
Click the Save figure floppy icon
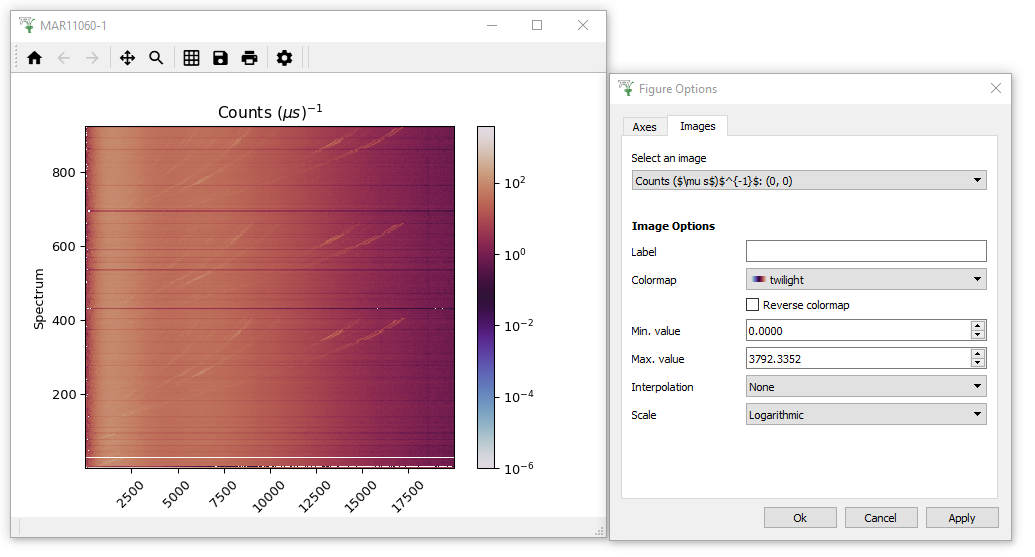[220, 58]
